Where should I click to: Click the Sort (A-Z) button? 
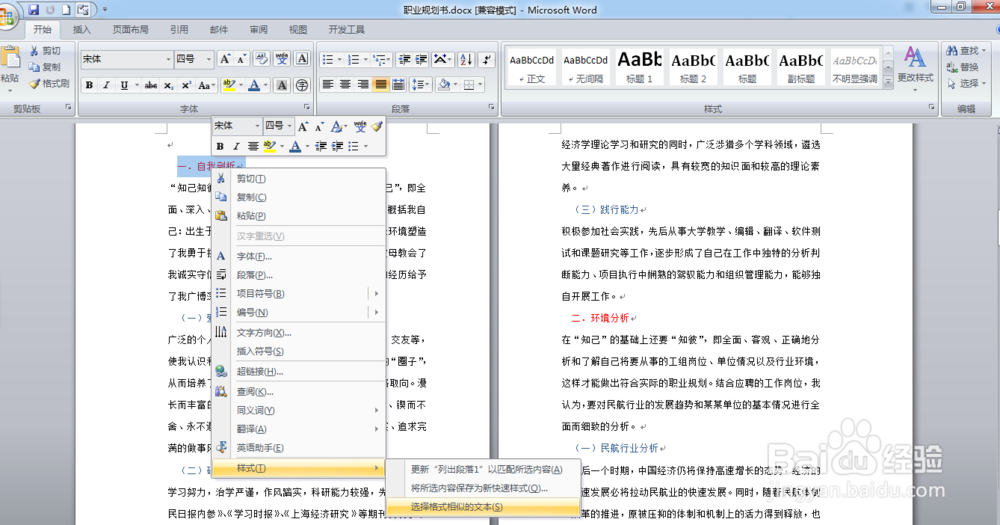pyautogui.click(x=466, y=59)
